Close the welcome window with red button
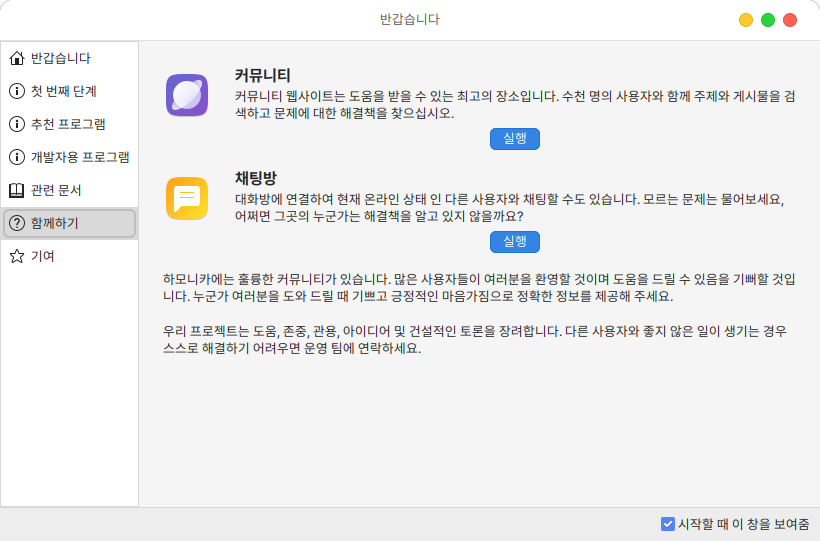This screenshot has height=541, width=820. 790,20
